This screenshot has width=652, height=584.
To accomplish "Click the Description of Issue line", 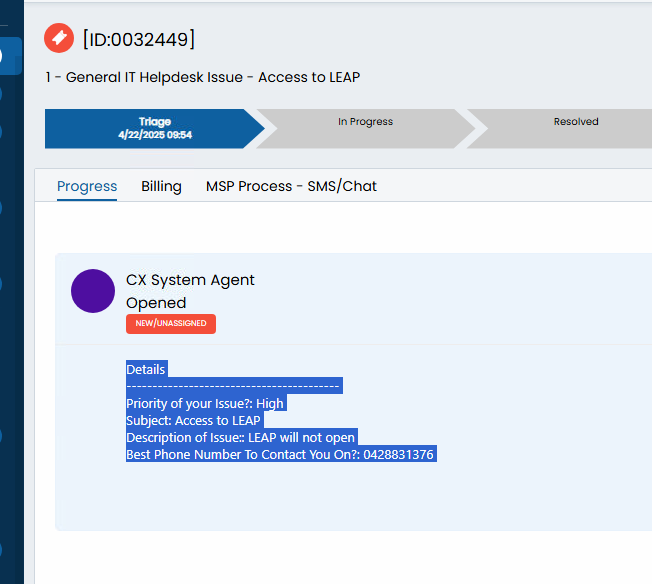I will point(241,438).
